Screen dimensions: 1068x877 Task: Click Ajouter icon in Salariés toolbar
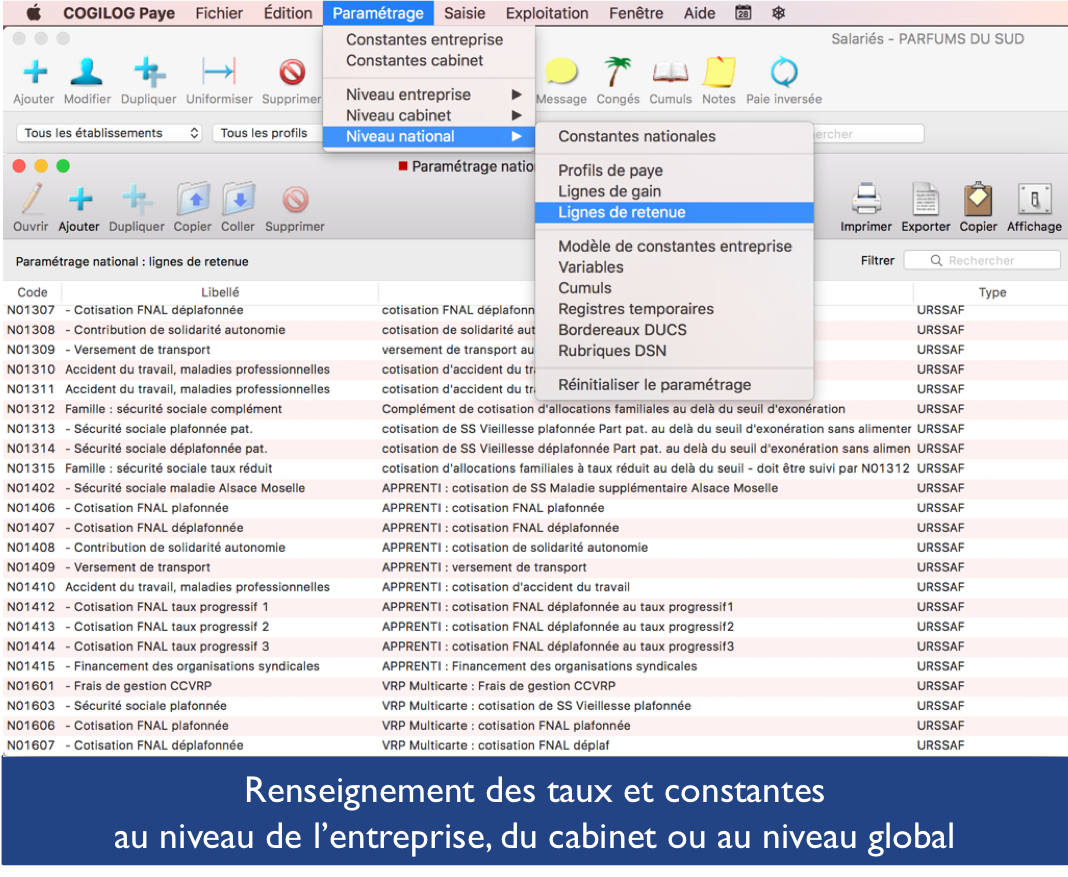[35, 71]
